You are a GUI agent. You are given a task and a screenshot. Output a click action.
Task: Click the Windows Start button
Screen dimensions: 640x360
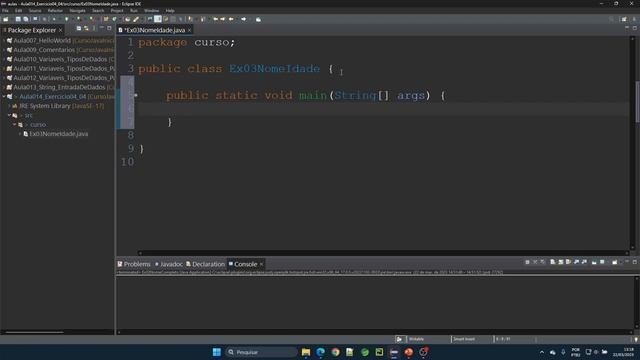[217, 352]
